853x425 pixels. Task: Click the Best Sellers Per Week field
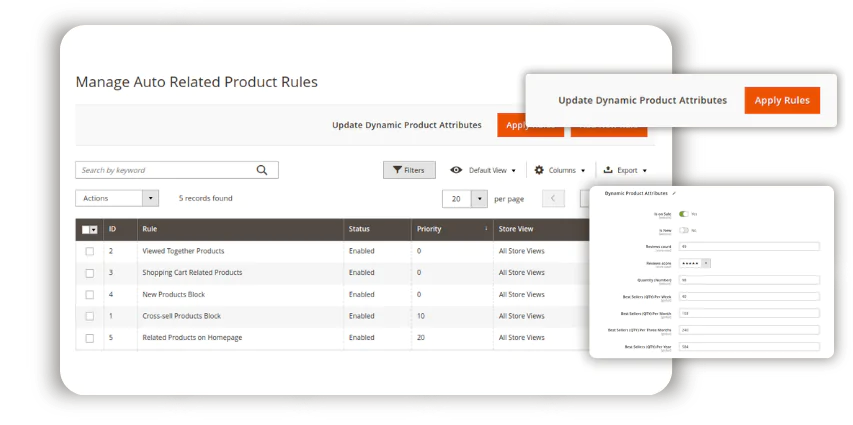click(x=749, y=297)
